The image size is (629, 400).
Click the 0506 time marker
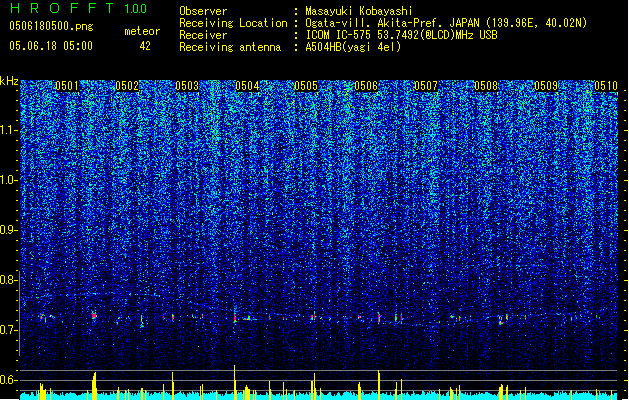click(x=366, y=86)
